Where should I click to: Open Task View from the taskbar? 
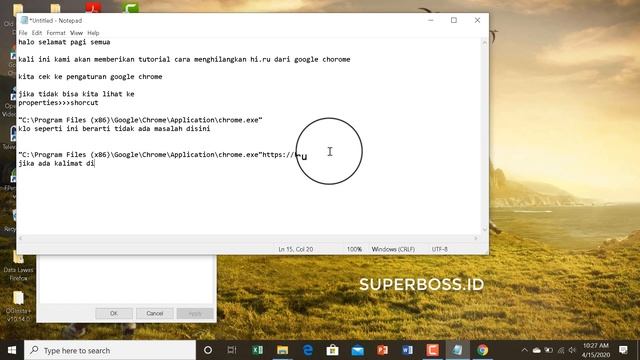click(x=232, y=350)
